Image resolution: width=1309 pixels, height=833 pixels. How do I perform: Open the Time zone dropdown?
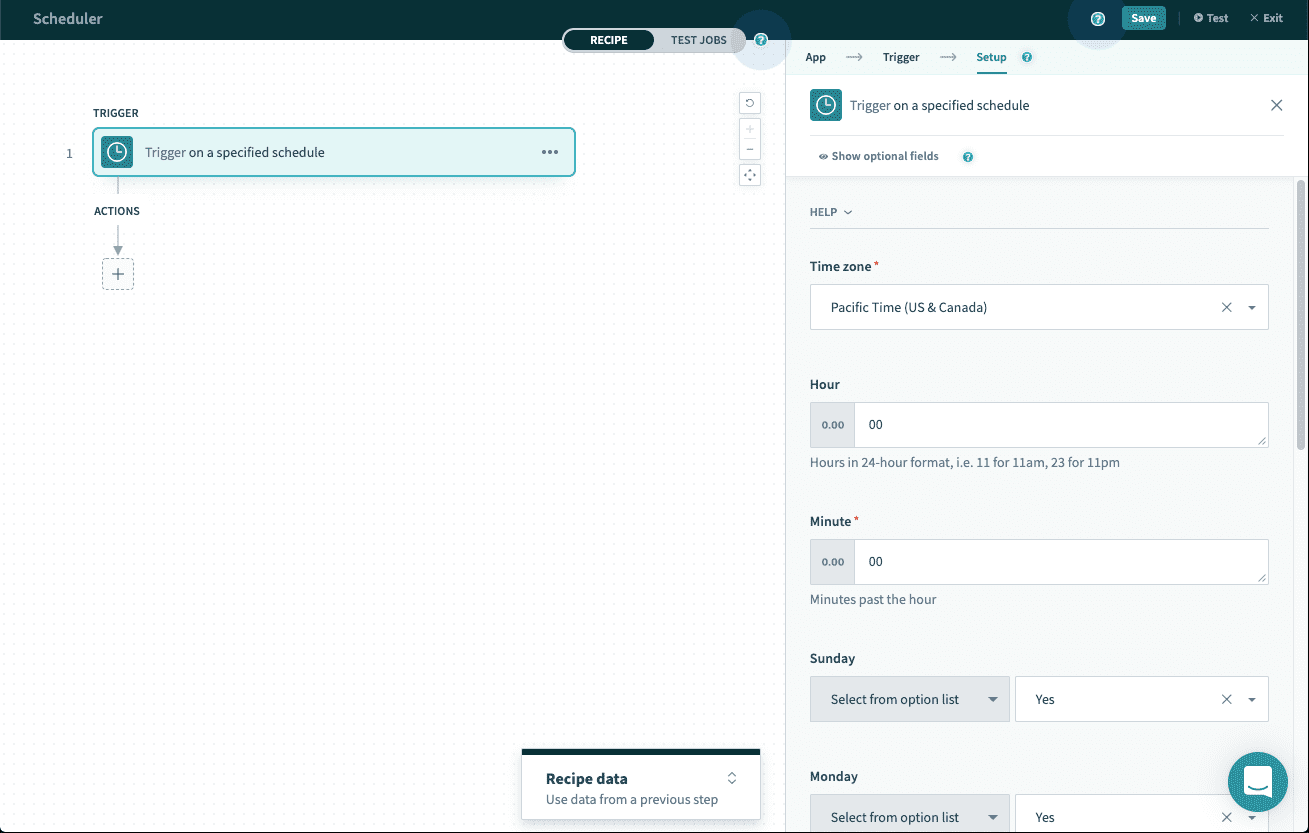point(1250,307)
